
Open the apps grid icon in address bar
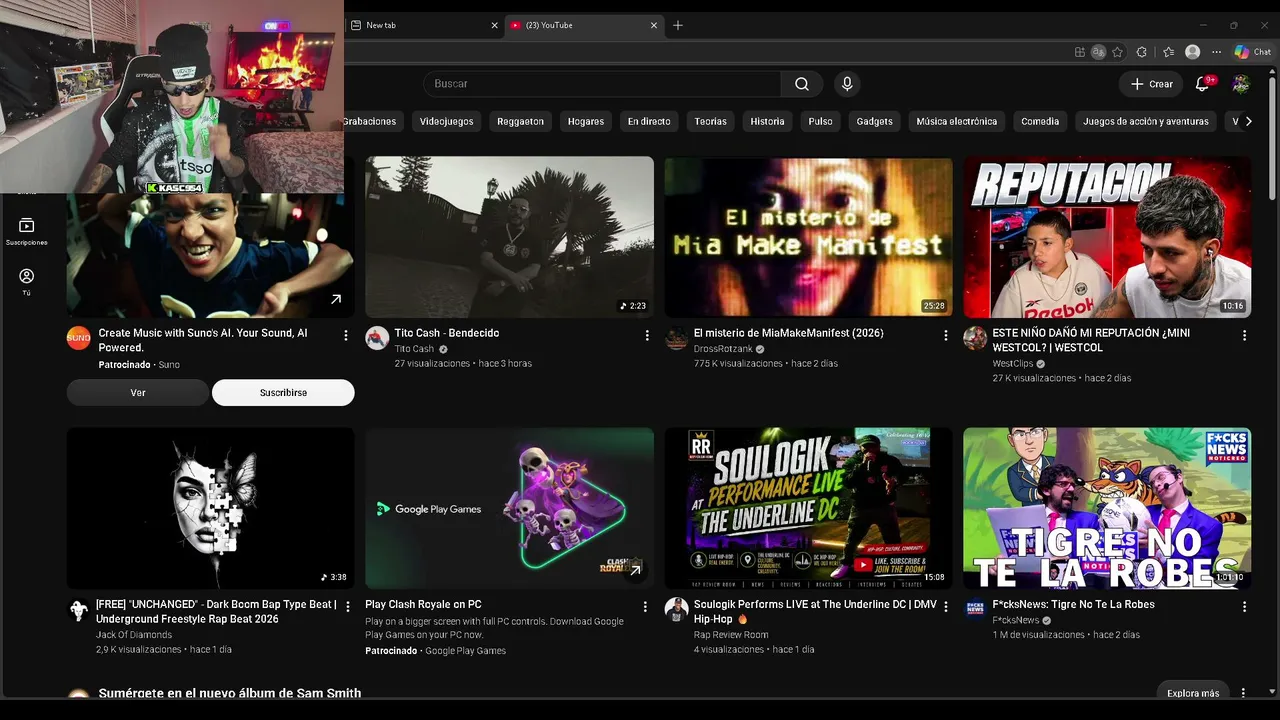click(1080, 52)
